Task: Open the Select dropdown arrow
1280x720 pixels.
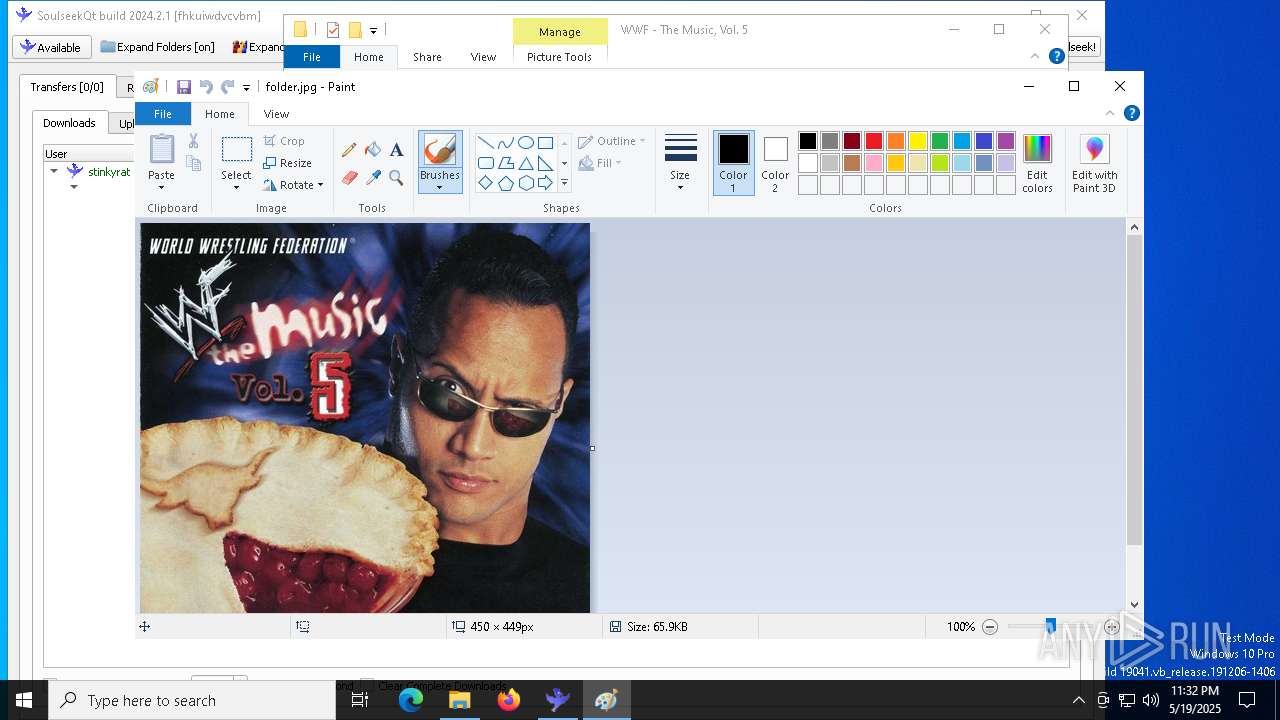Action: [x=237, y=188]
